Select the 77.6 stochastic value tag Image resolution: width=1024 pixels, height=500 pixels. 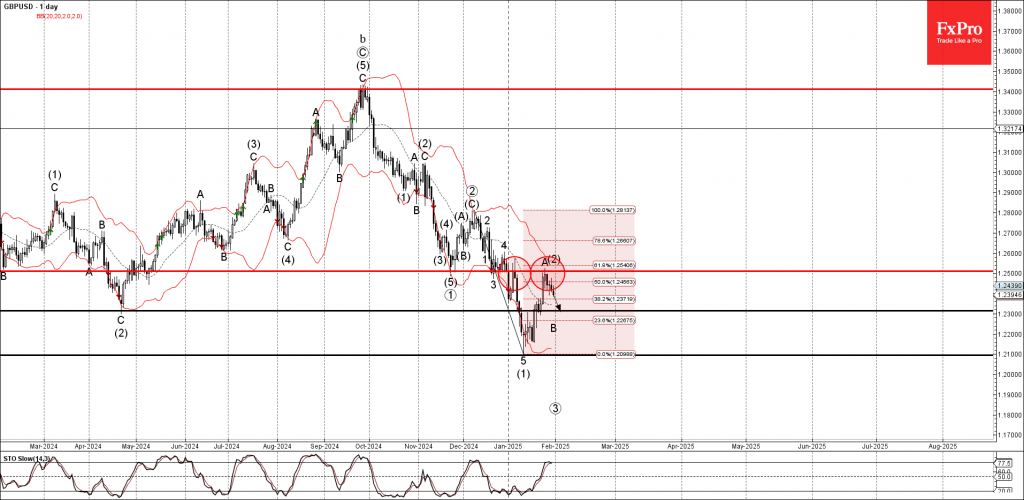(x=1005, y=464)
